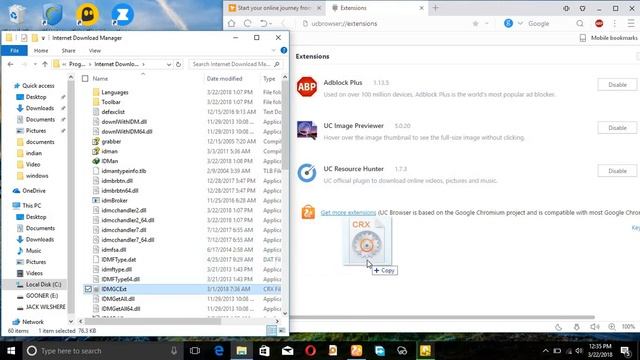Click the UC Browser undo/back arrow
640x360 pixels.
264,23
